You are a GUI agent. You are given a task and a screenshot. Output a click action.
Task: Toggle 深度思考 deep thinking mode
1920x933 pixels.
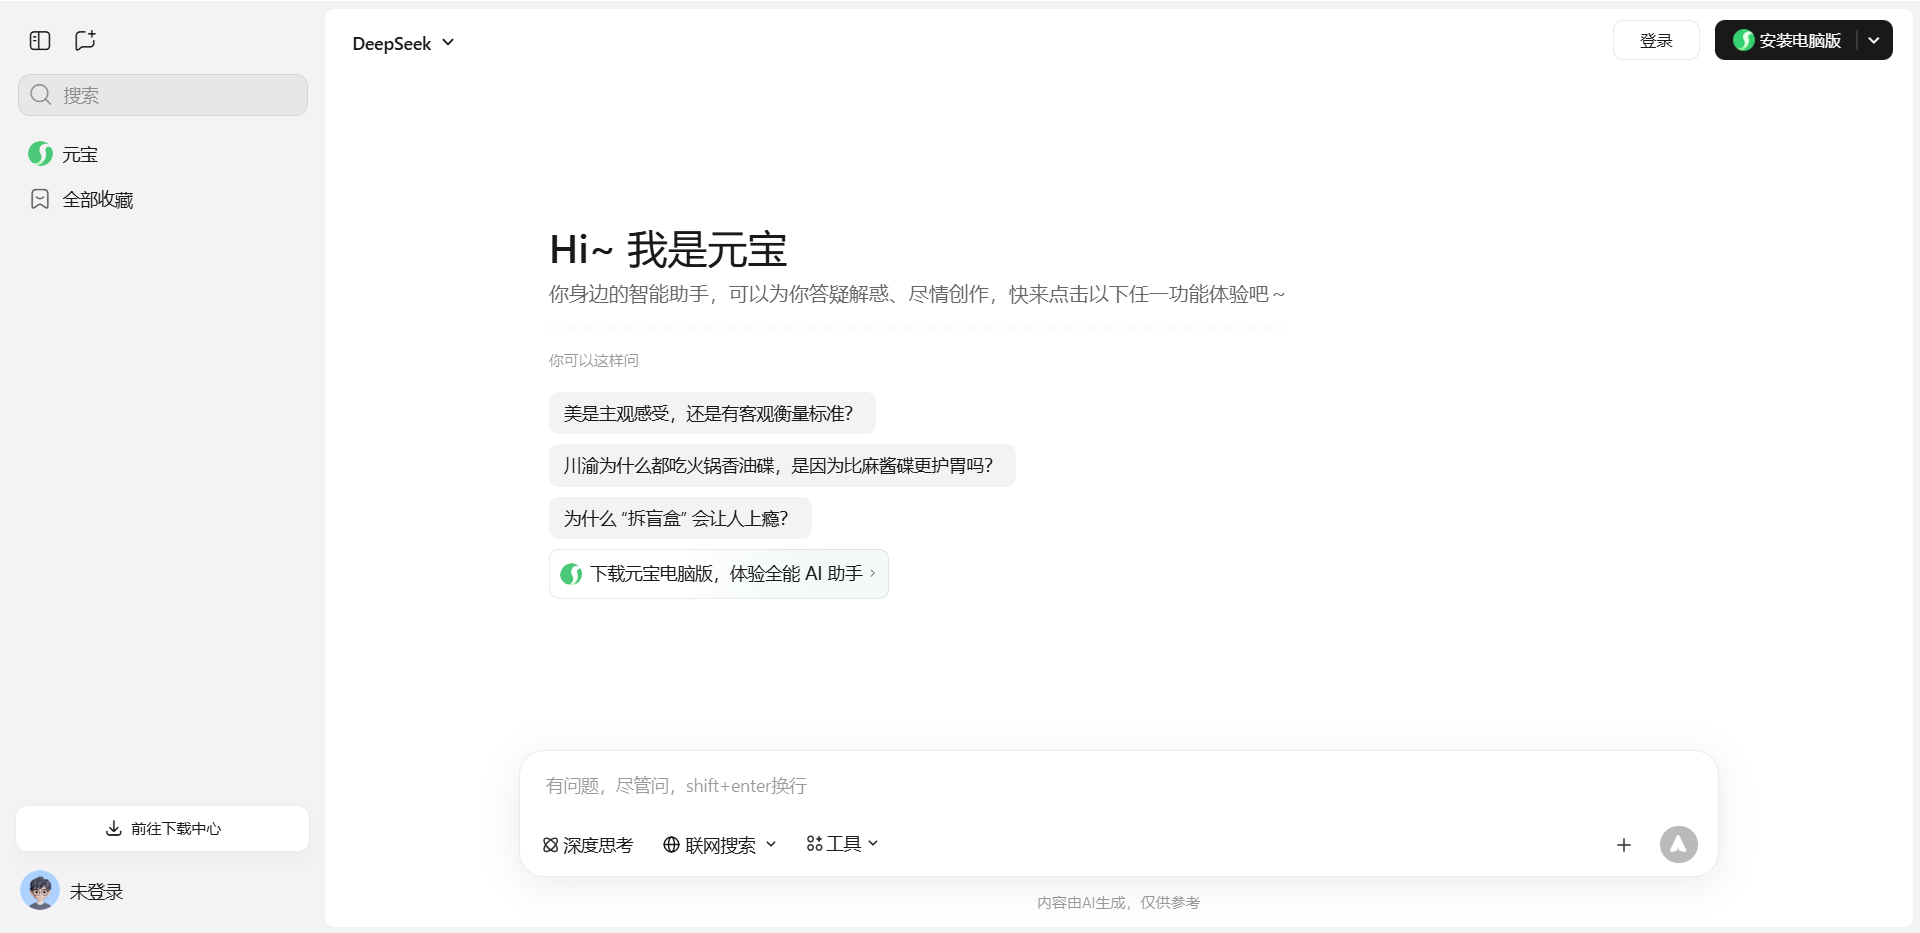[587, 845]
